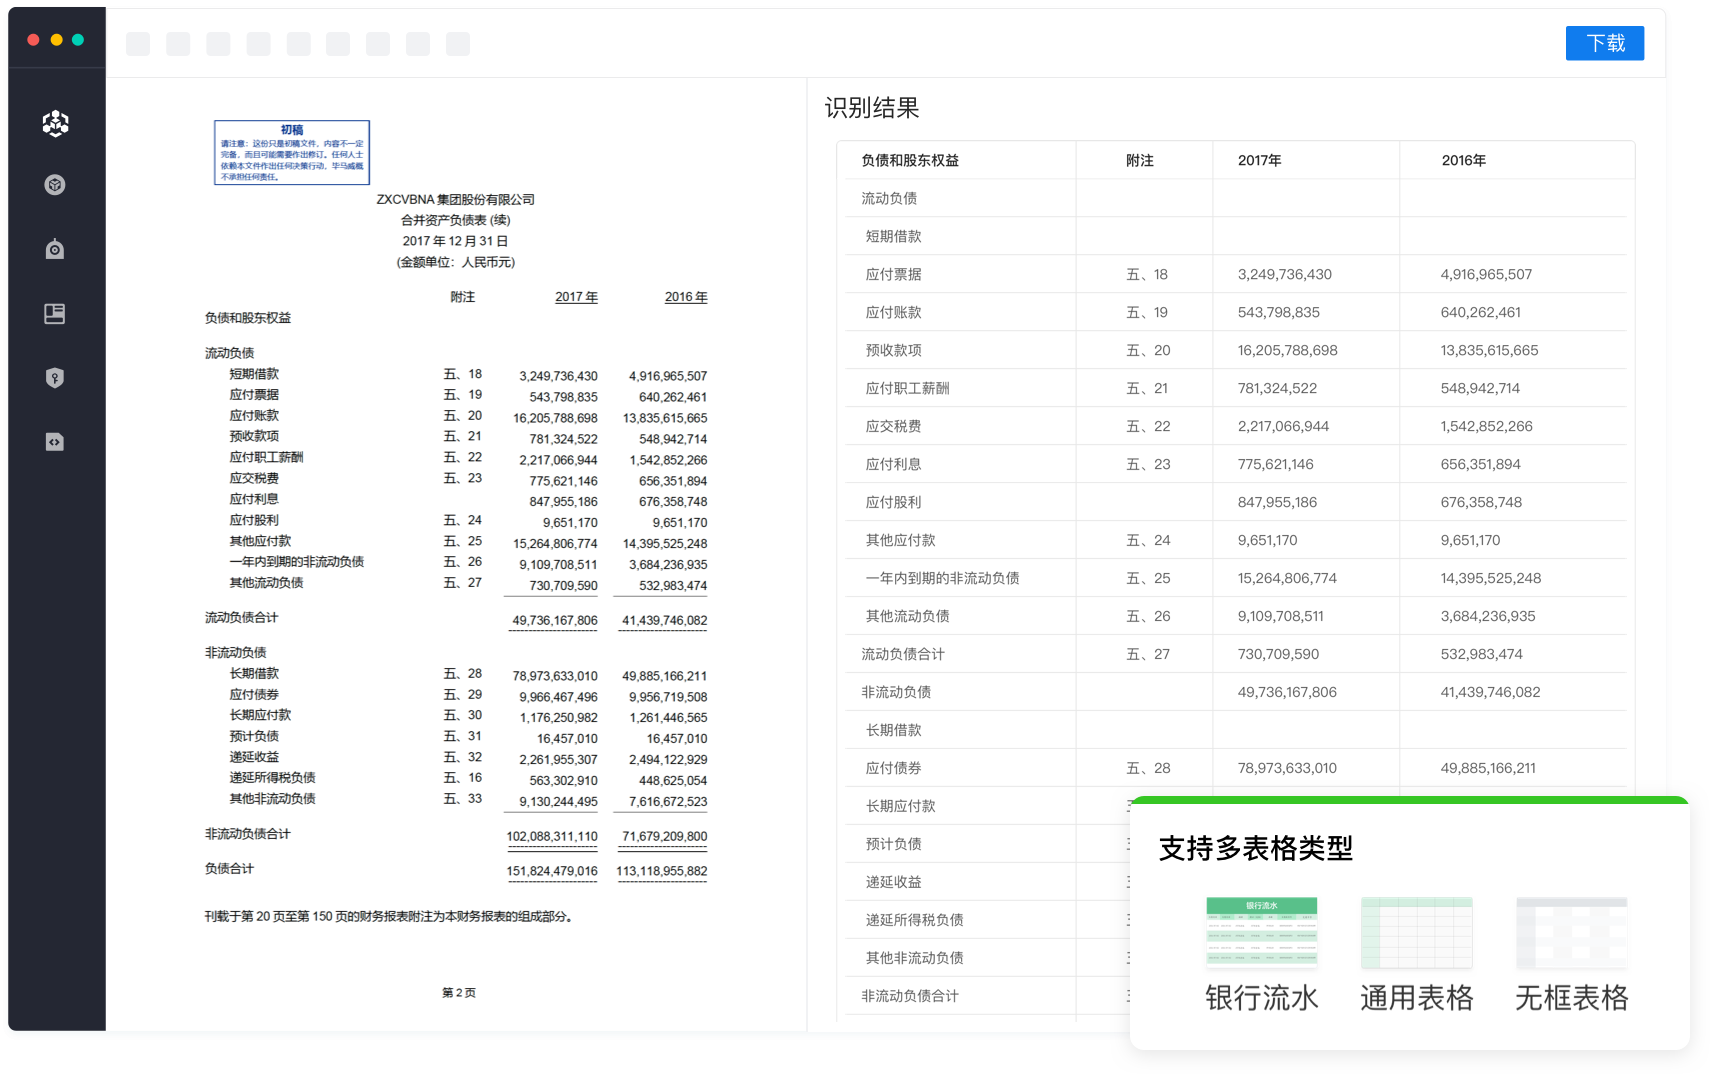The image size is (1710, 1074).
Task: Click the 支持多表格类型 card title
Action: [1255, 849]
